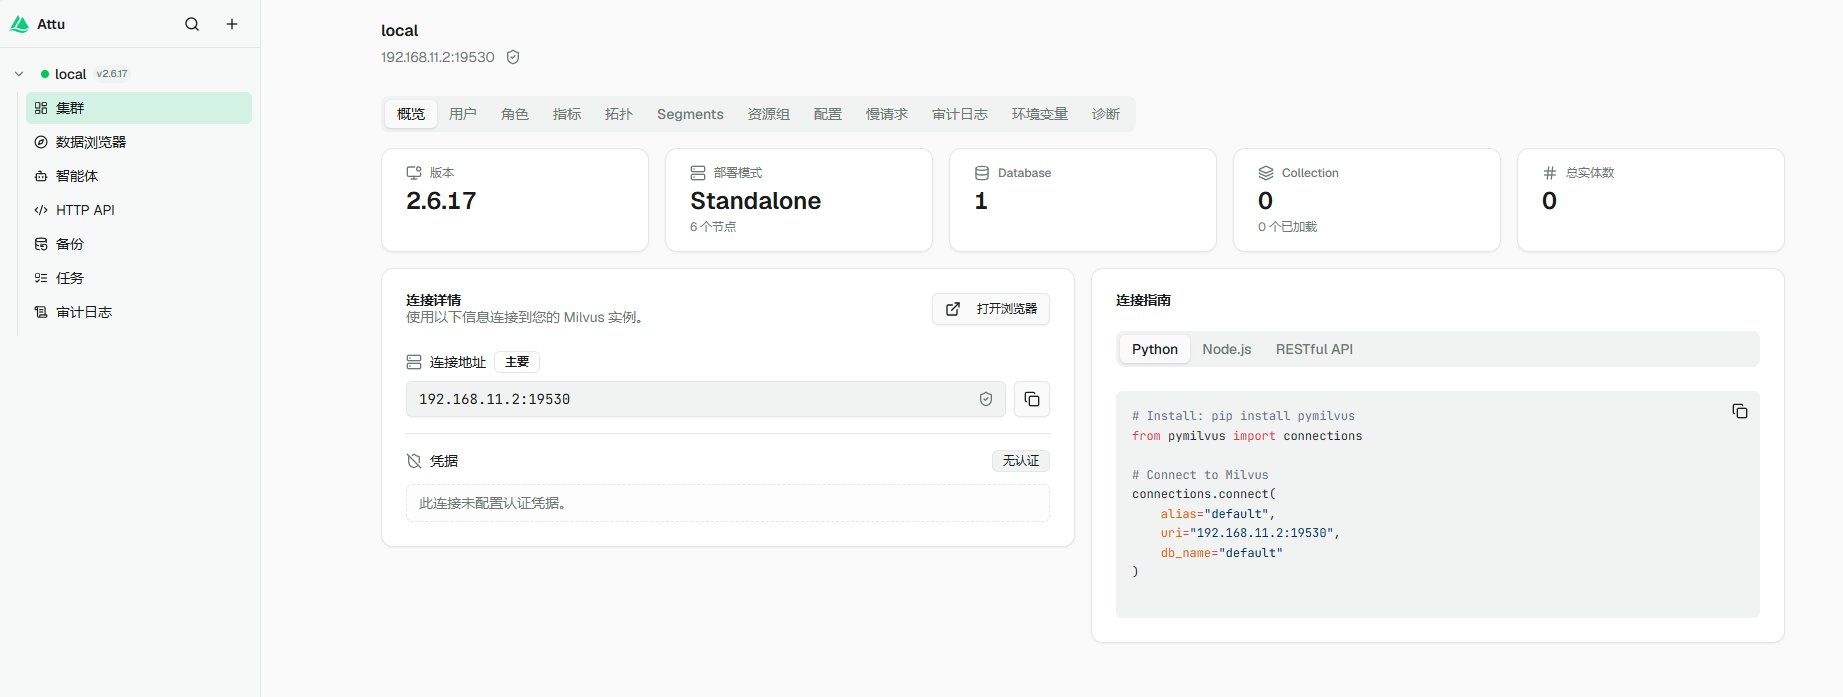Image resolution: width=1843 pixels, height=697 pixels.
Task: Click the 6 个节点 text
Action: pyautogui.click(x=713, y=227)
